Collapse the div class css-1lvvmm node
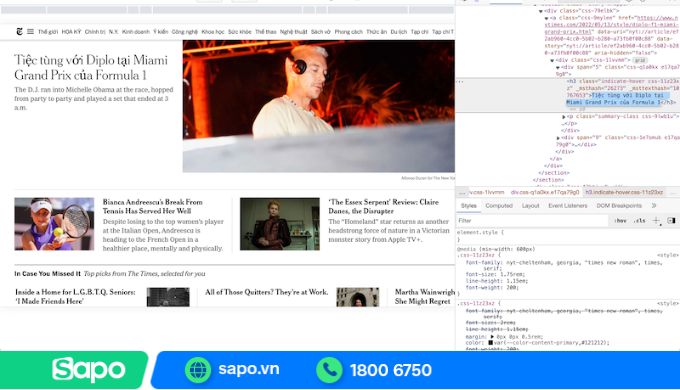The height and width of the screenshot is (390, 680). (x=552, y=60)
